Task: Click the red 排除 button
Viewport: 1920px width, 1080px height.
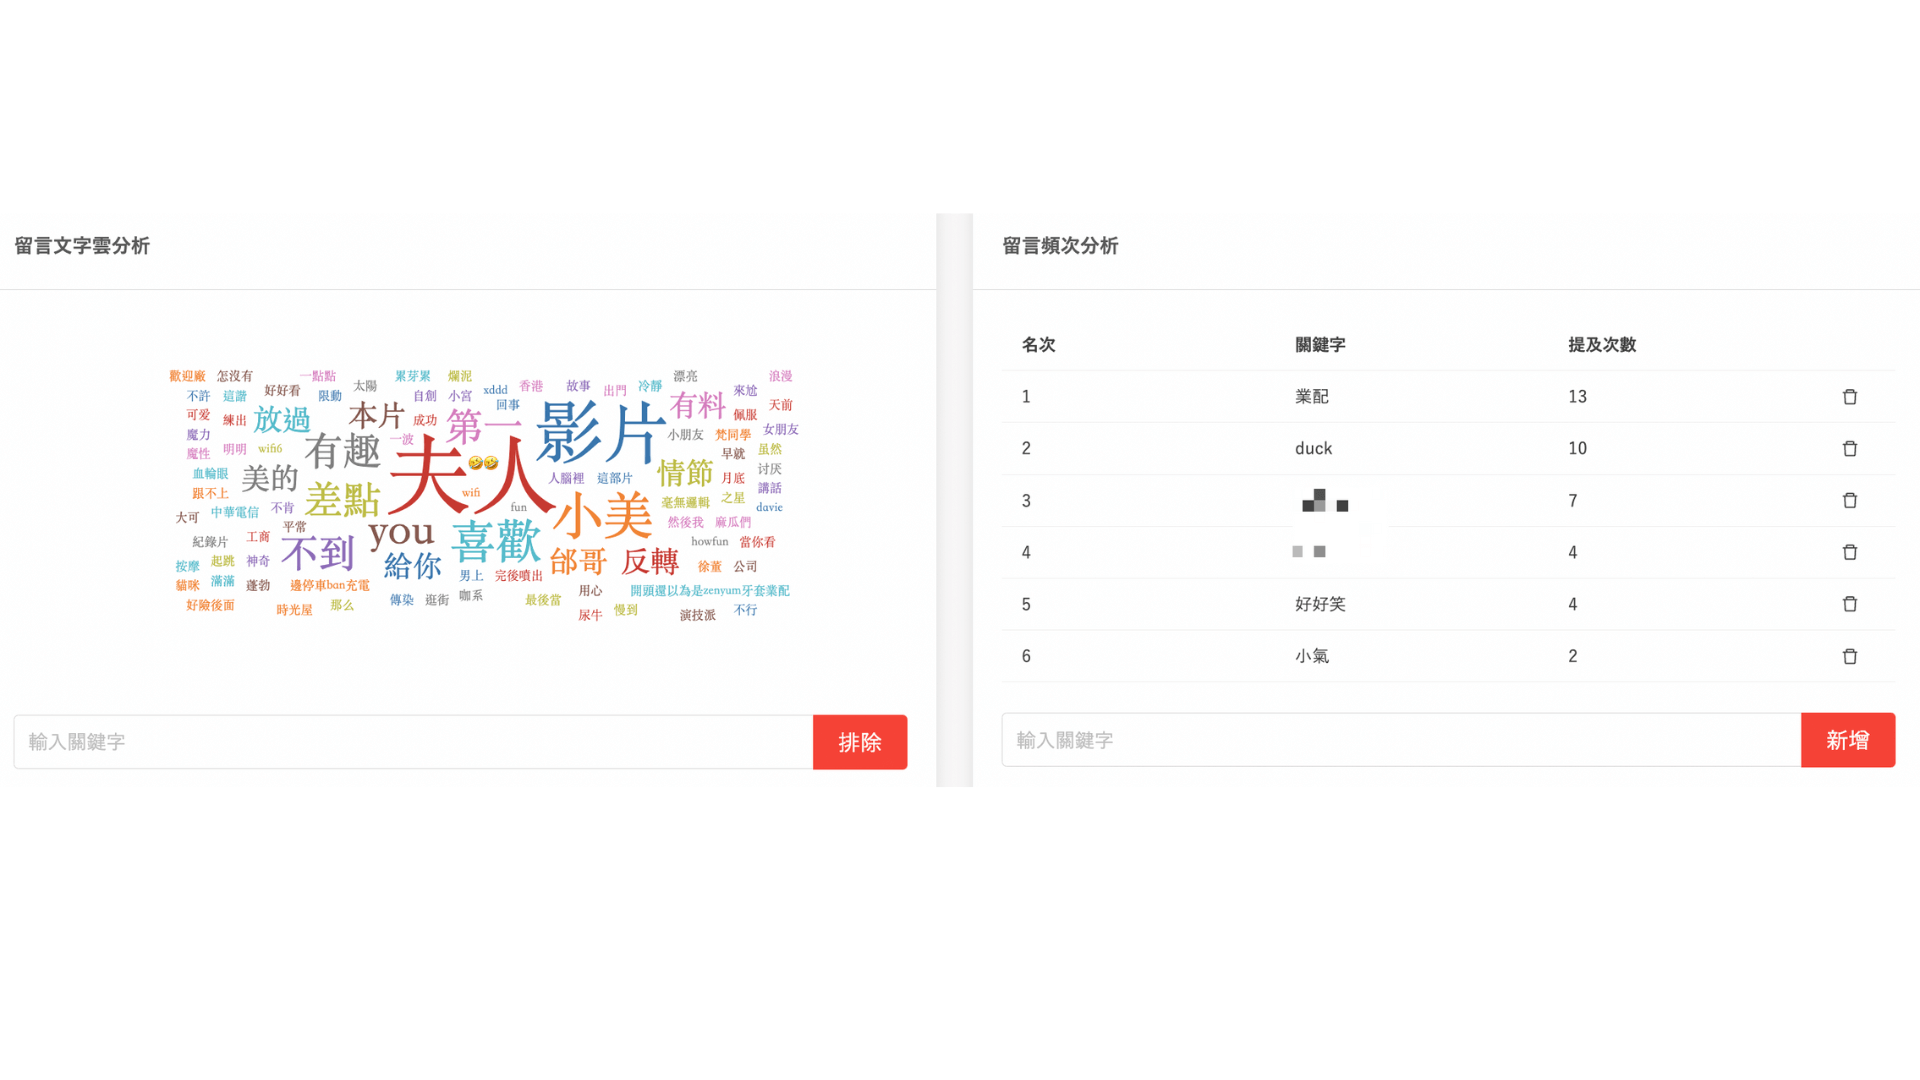Action: [860, 742]
